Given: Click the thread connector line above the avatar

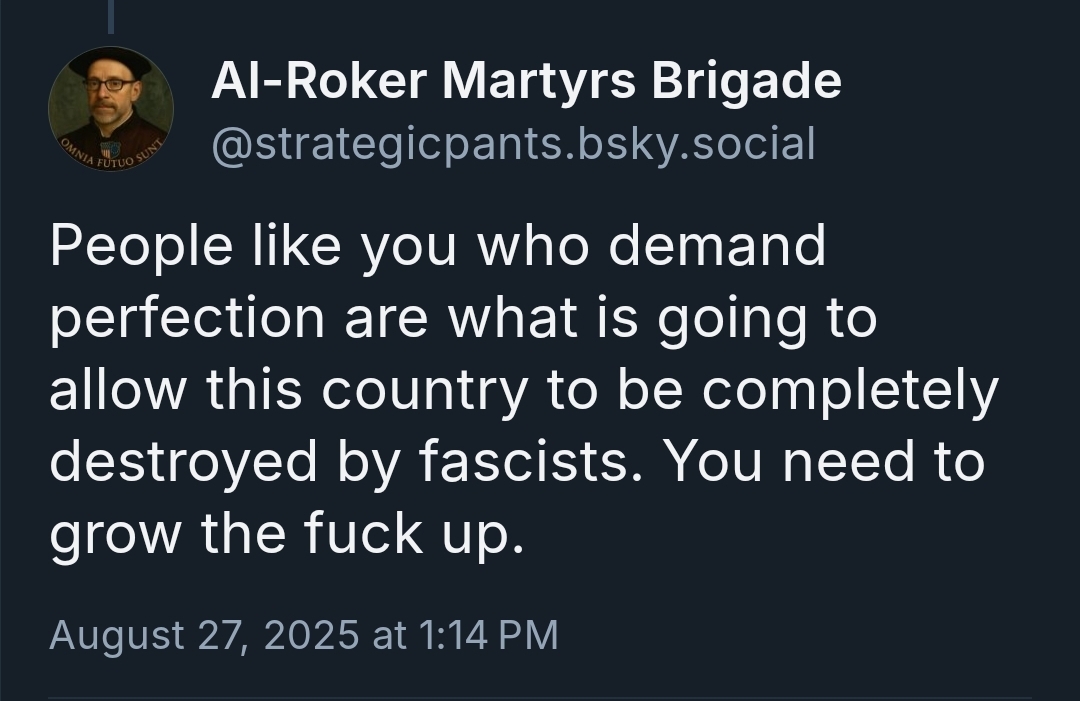Looking at the screenshot, I should click(x=110, y=16).
